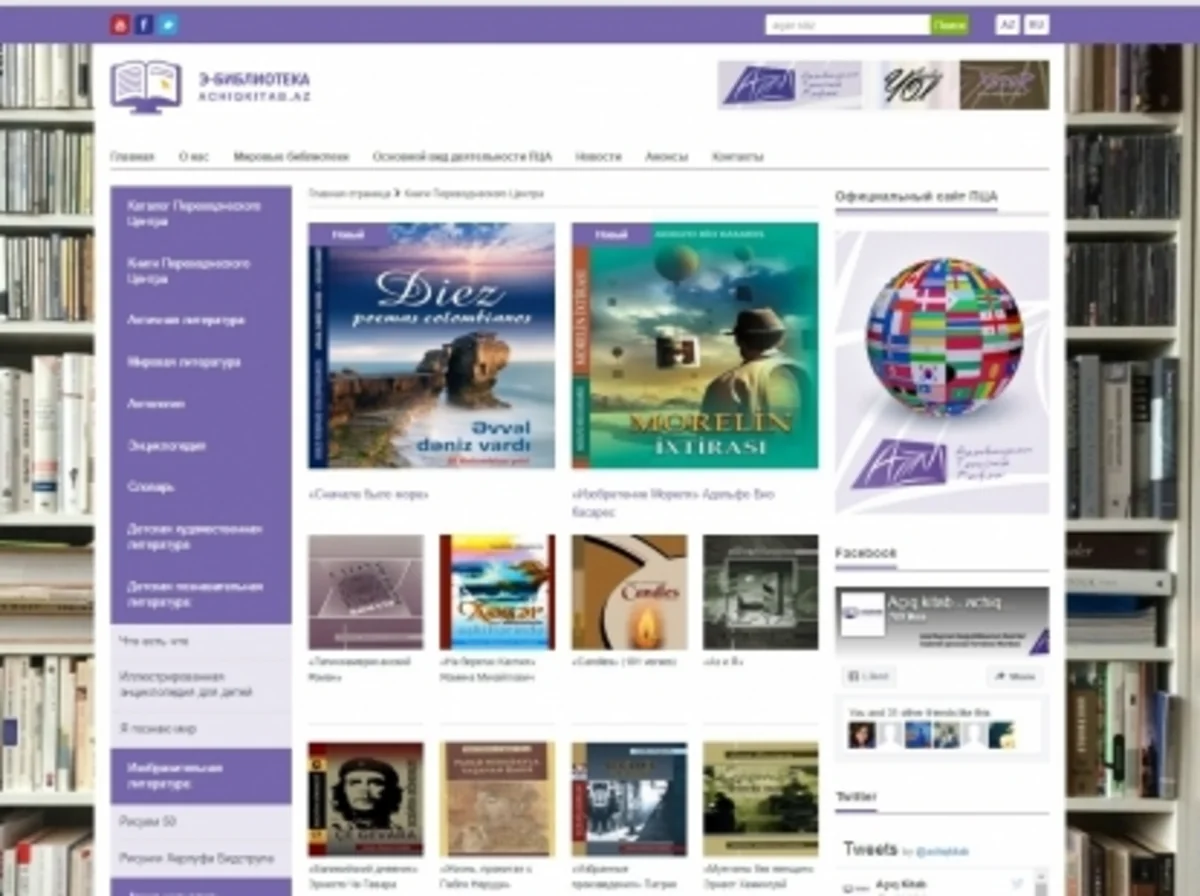This screenshot has width=1200, height=896.
Task: Click the green search button
Action: [x=949, y=25]
